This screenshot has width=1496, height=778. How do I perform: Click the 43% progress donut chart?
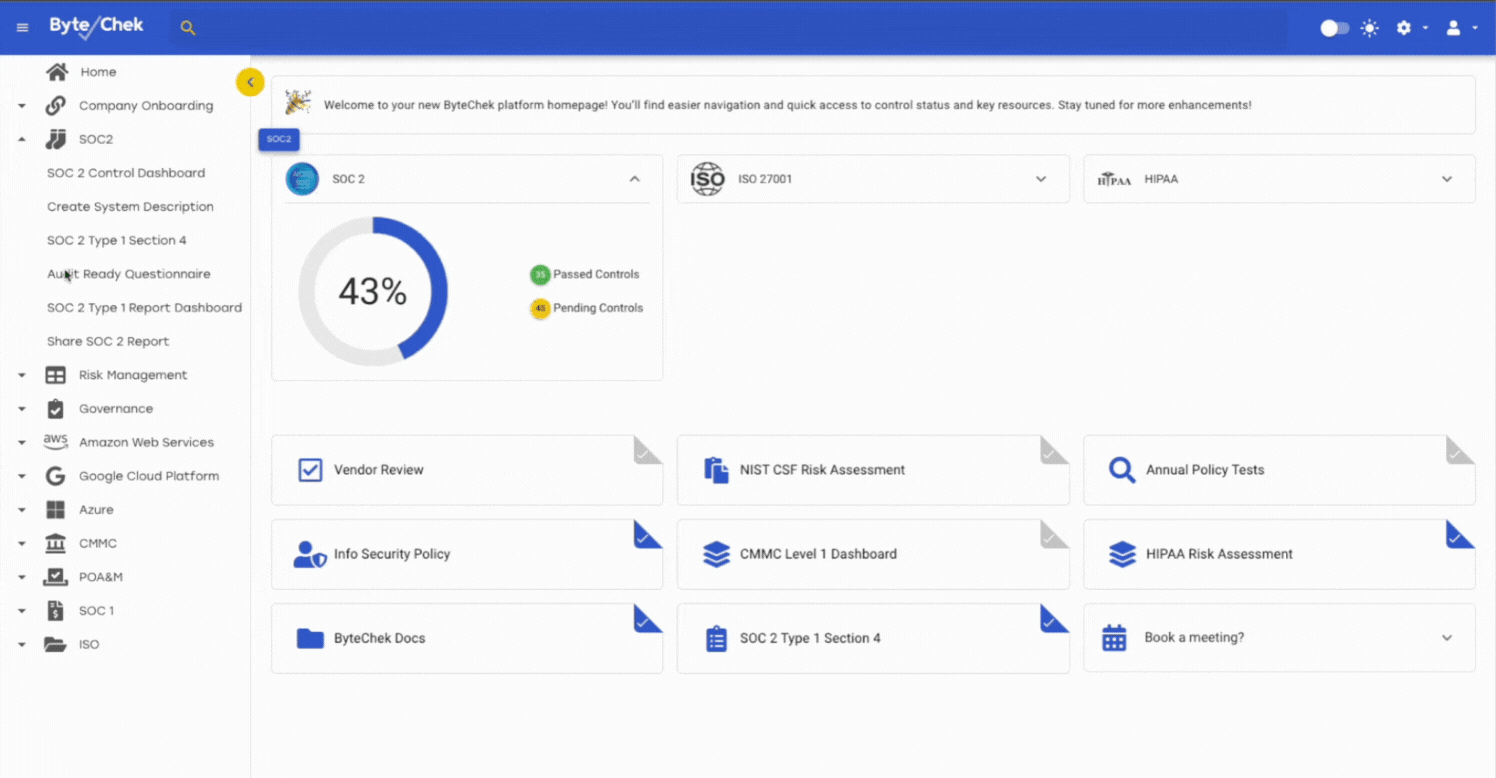pos(373,291)
